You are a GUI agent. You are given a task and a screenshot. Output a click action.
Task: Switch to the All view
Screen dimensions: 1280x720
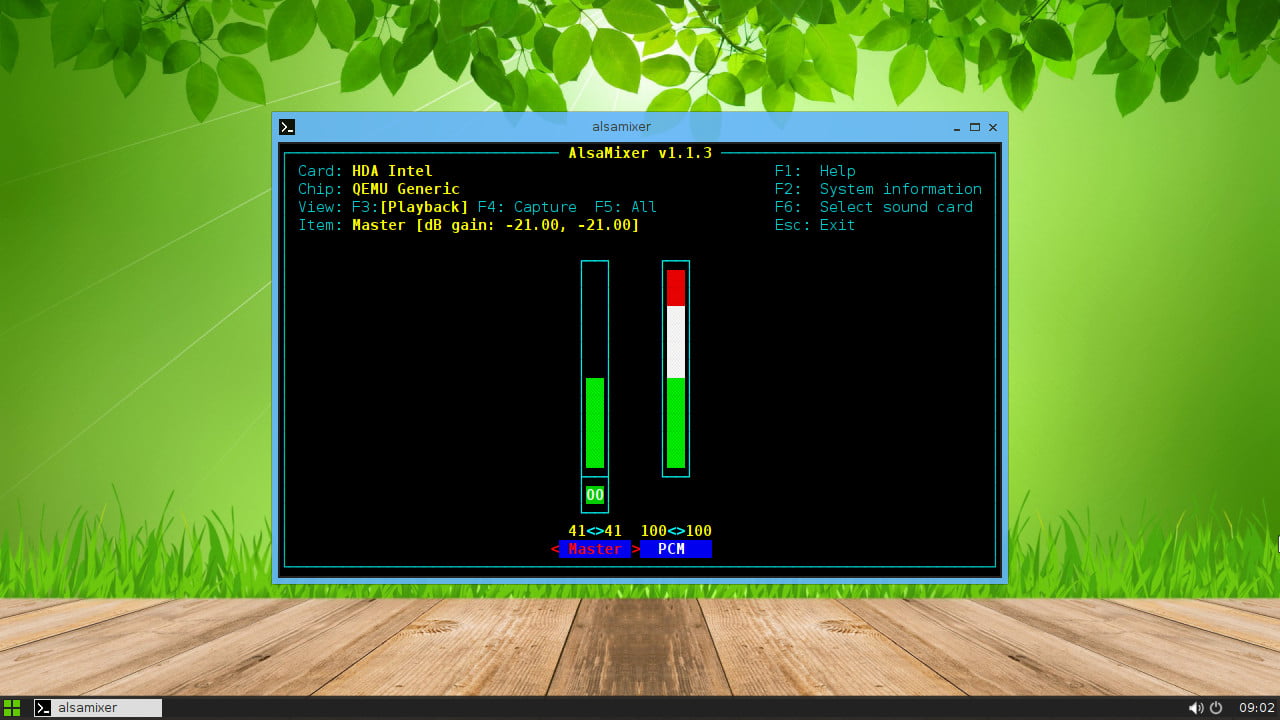coord(626,207)
